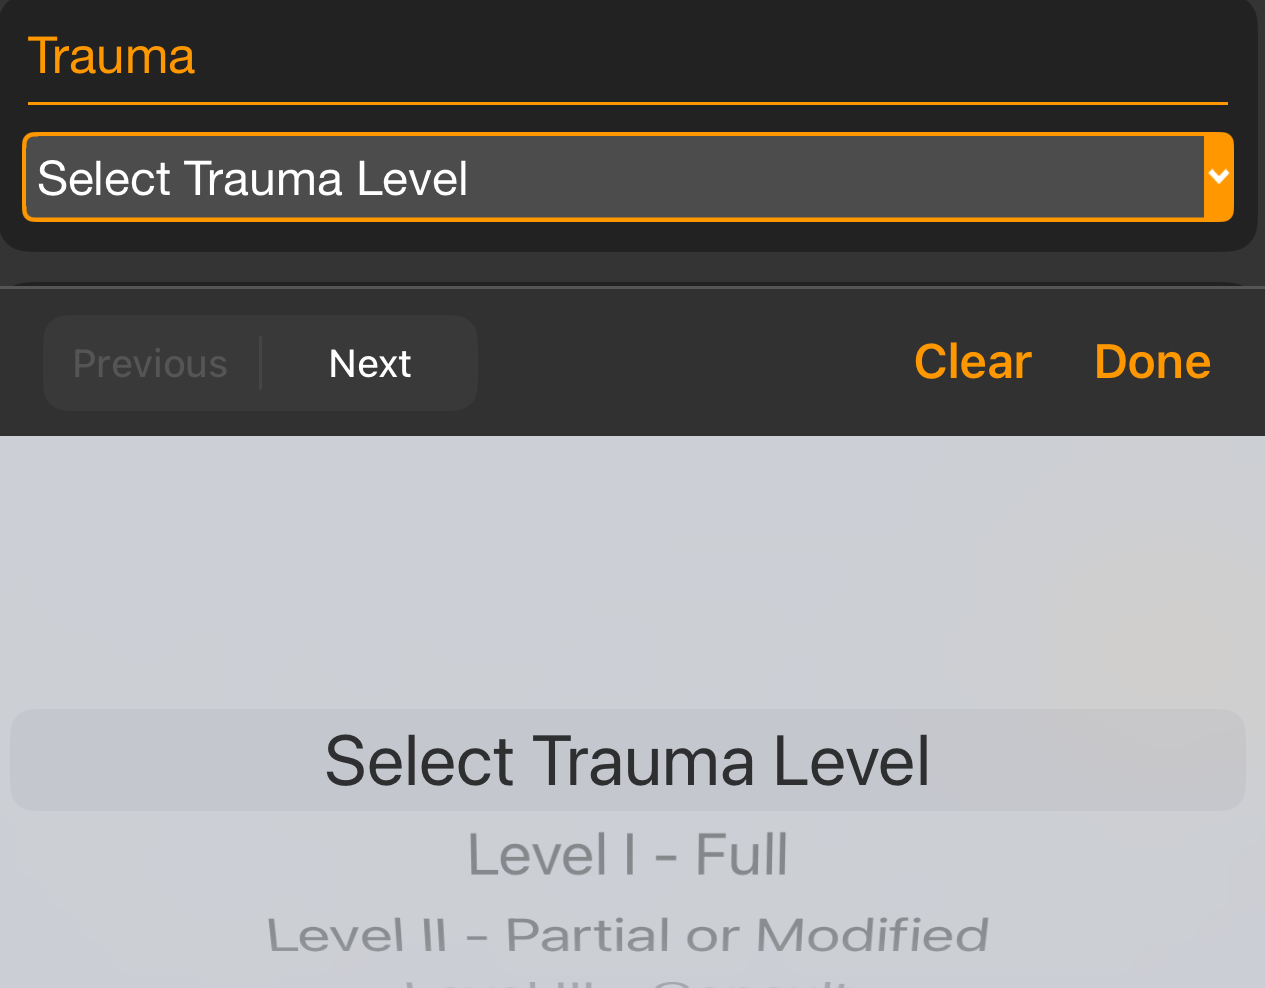Tap the highlighted Select Trauma Level picker row
Image resolution: width=1265 pixels, height=988 pixels.
coord(627,760)
